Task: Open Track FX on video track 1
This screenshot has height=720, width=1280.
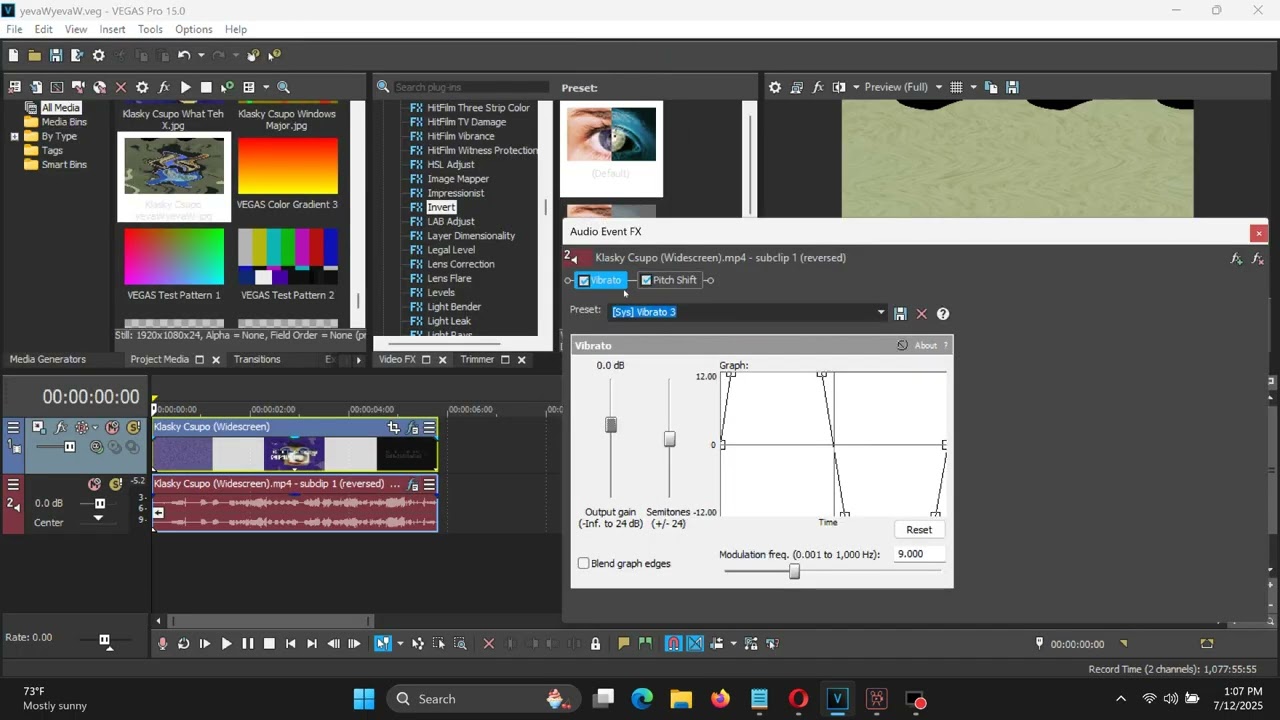Action: (x=60, y=428)
